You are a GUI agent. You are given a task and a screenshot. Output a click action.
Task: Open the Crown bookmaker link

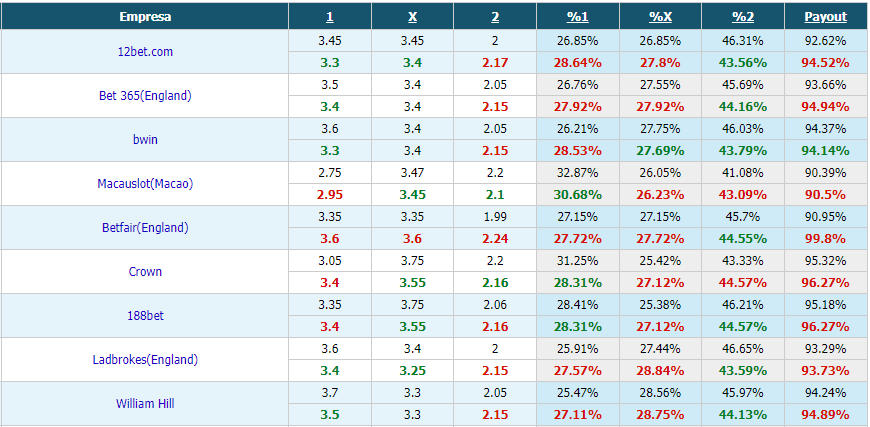click(145, 272)
